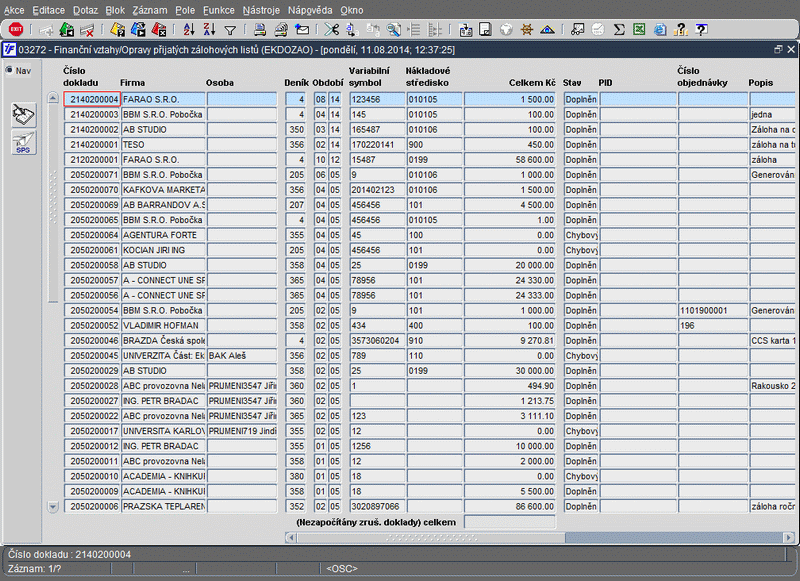Image resolution: width=800 pixels, height=581 pixels.
Task: Click the edit pencil icon in left panel
Action: click(23, 115)
